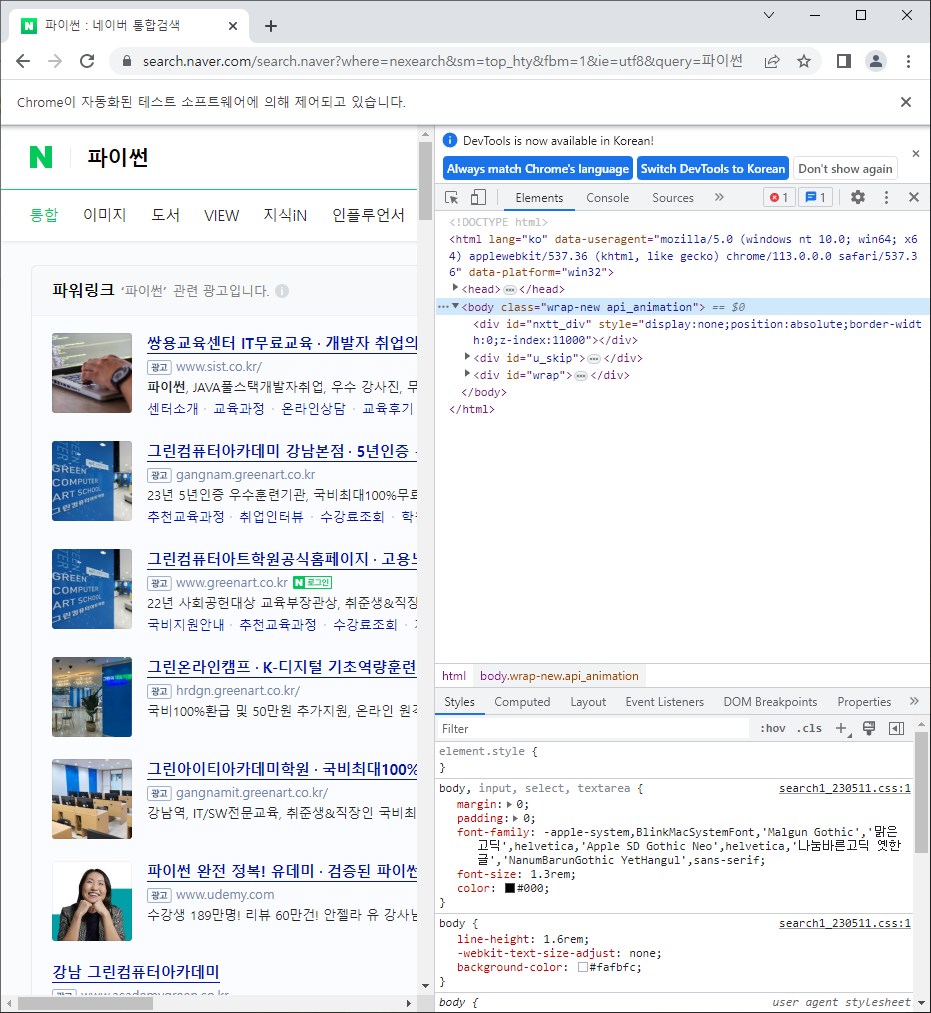The width and height of the screenshot is (931, 1013).
Task: Switch to the Sources tab
Action: pyautogui.click(x=673, y=198)
